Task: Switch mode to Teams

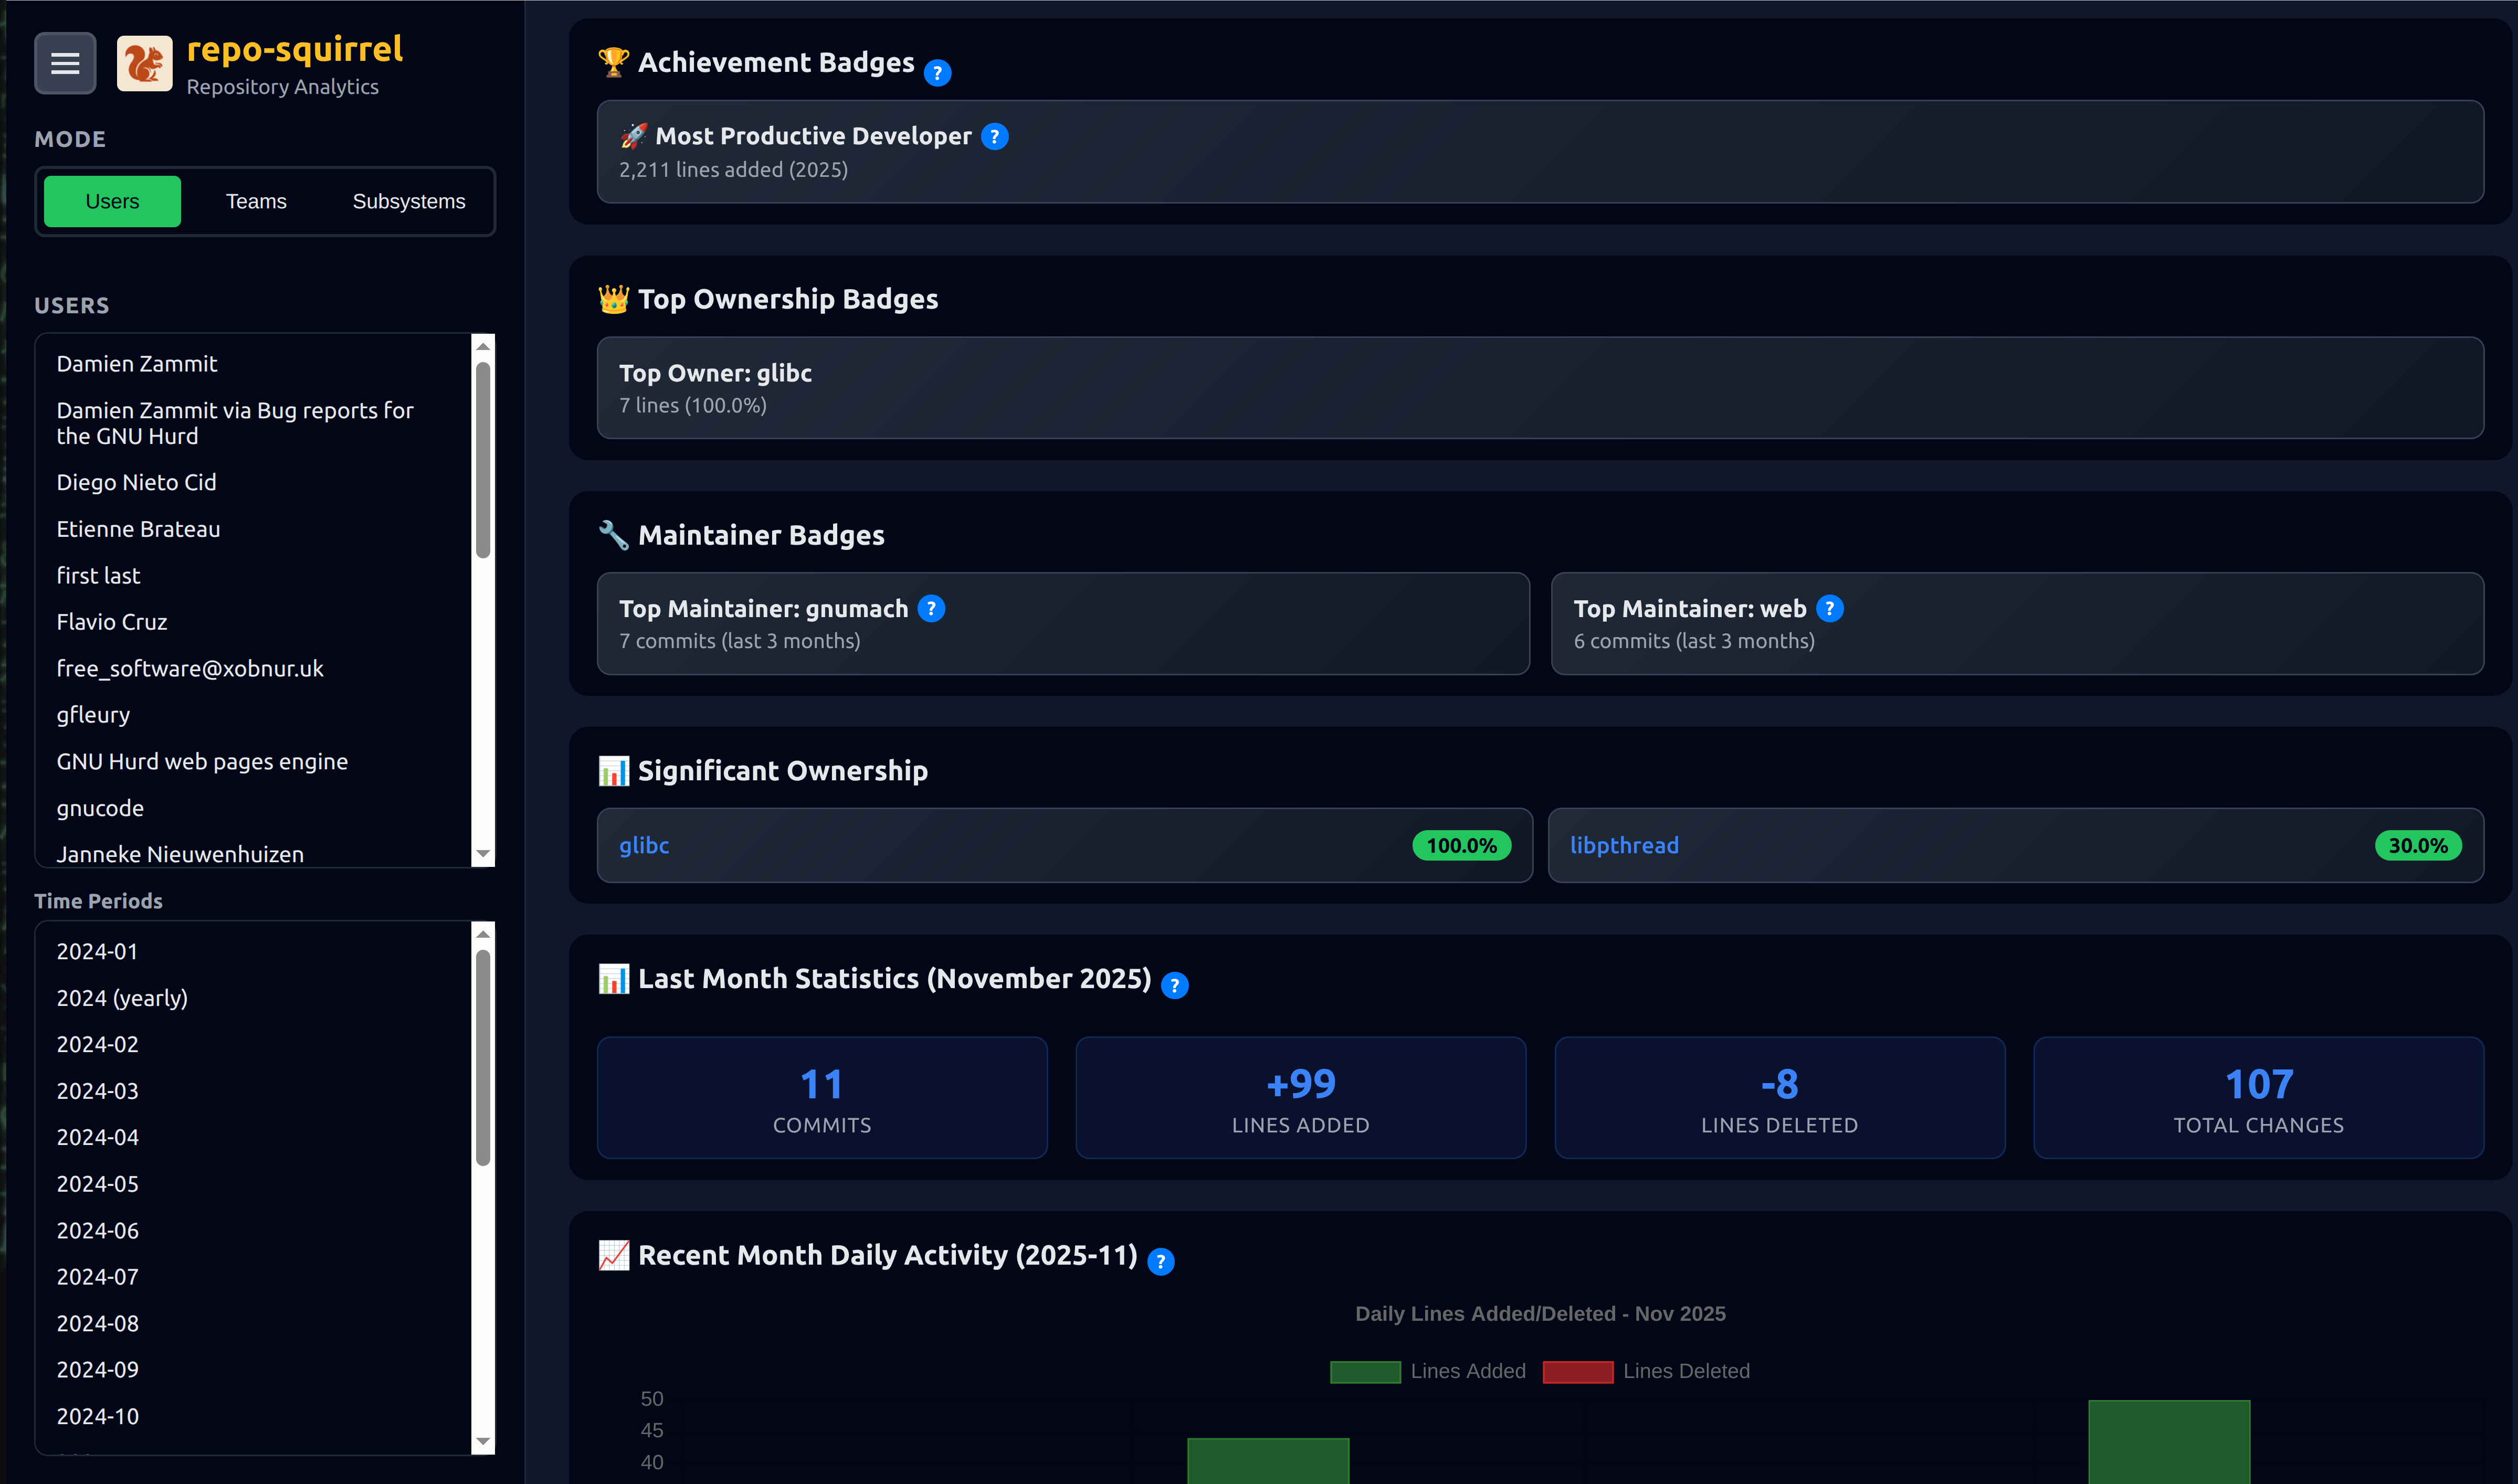Action: pyautogui.click(x=256, y=201)
